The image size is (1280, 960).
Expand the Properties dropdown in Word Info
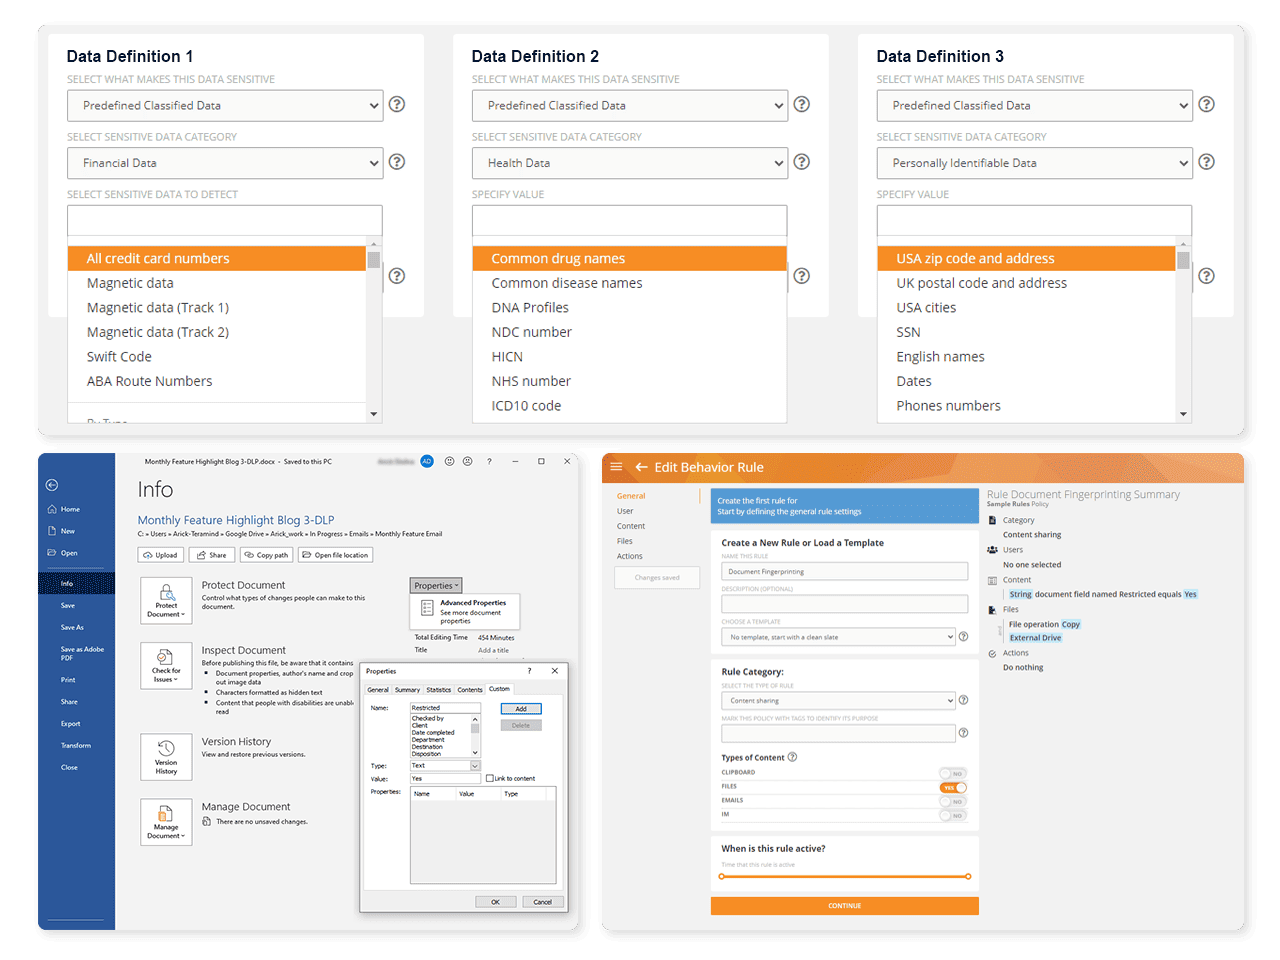point(436,586)
